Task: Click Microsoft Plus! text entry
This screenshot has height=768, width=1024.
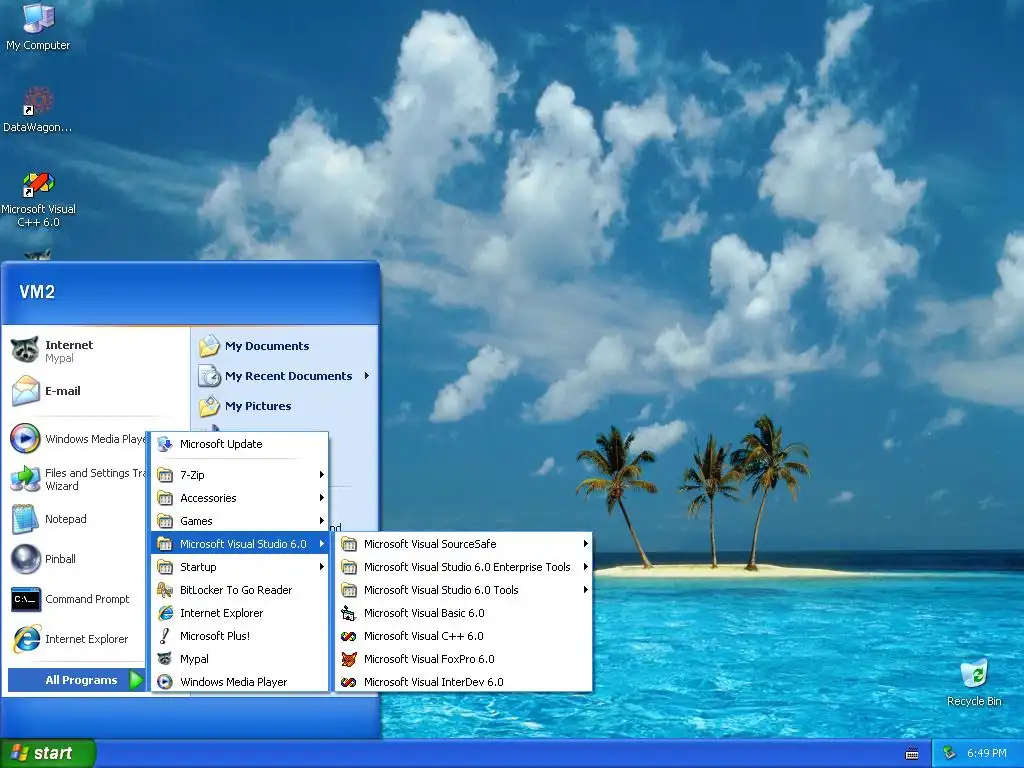Action: click(x=215, y=636)
